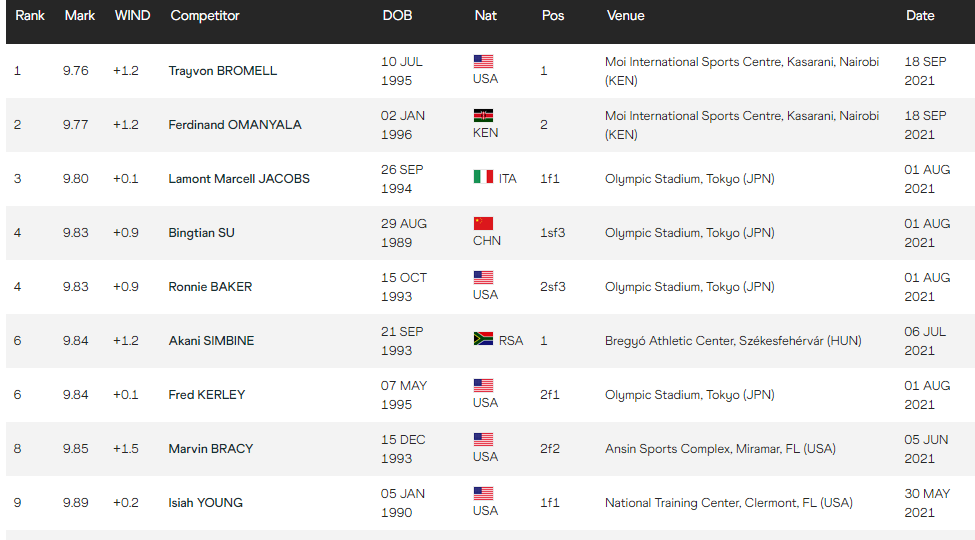Click the China flag for Bingtian Su
The height and width of the screenshot is (540, 975).
tap(483, 223)
